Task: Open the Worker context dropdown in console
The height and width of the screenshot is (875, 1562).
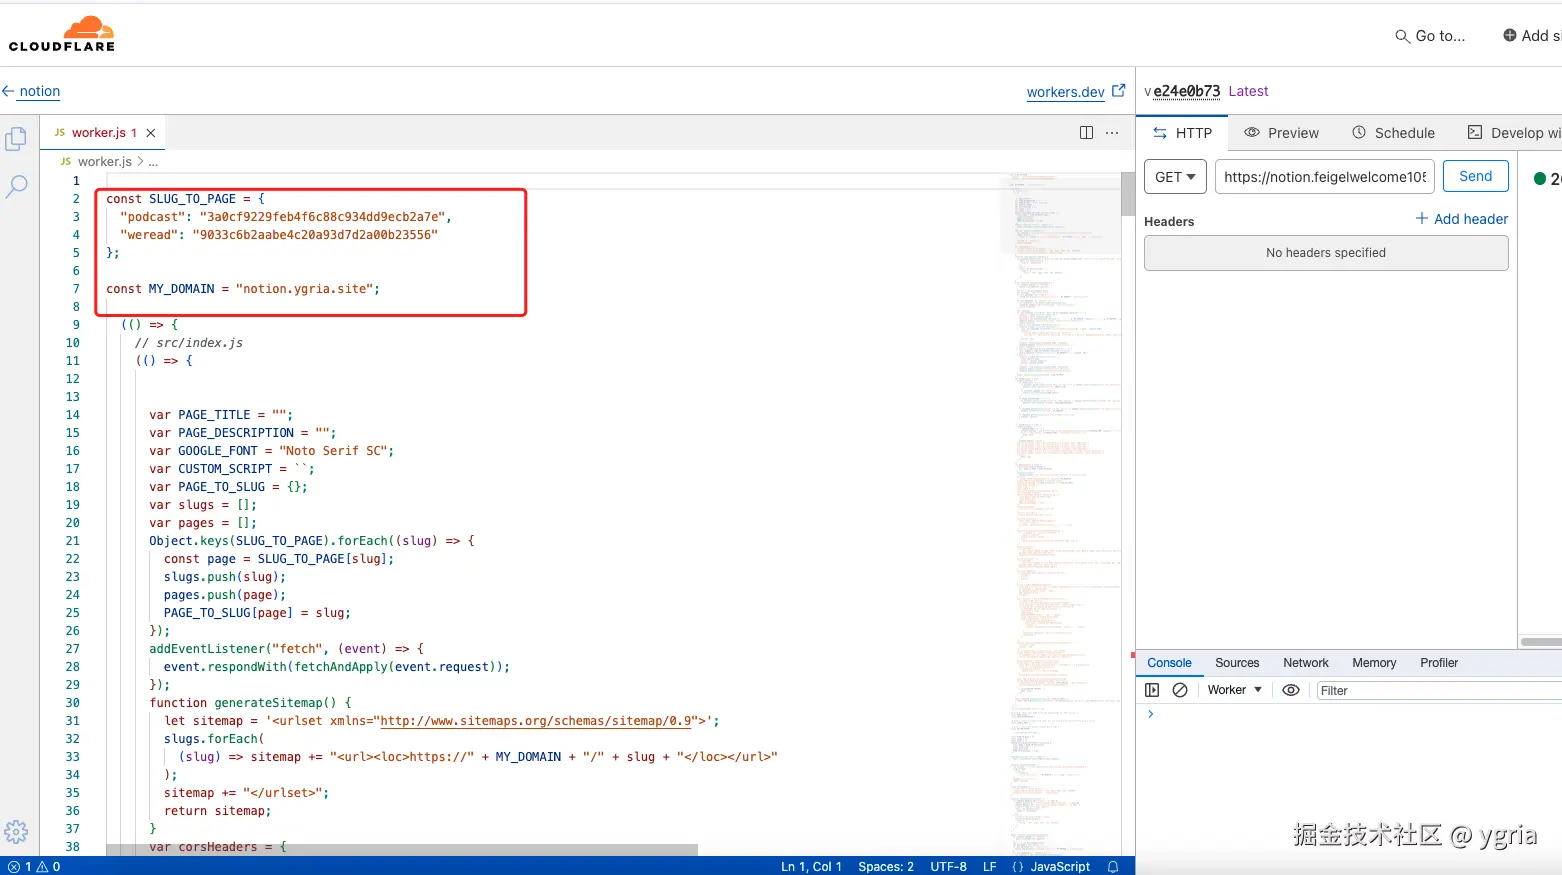Action: 1234,690
